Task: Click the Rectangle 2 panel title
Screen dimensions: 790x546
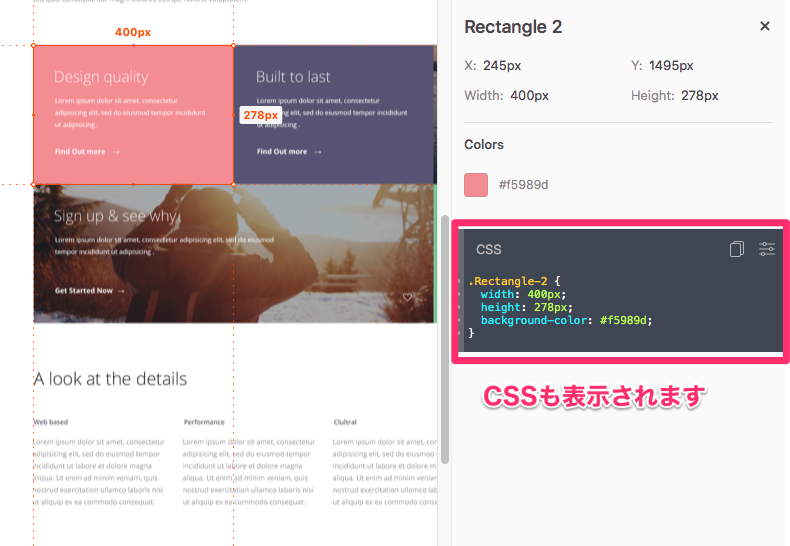Action: 513,27
